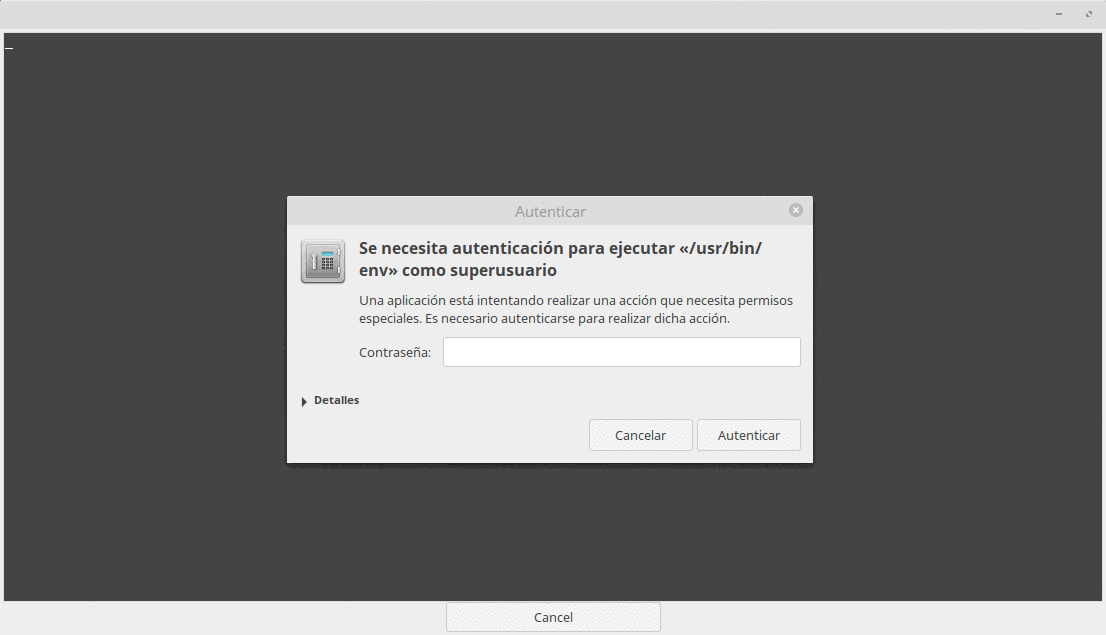
Task: Click the Detalles label text
Action: [x=336, y=400]
